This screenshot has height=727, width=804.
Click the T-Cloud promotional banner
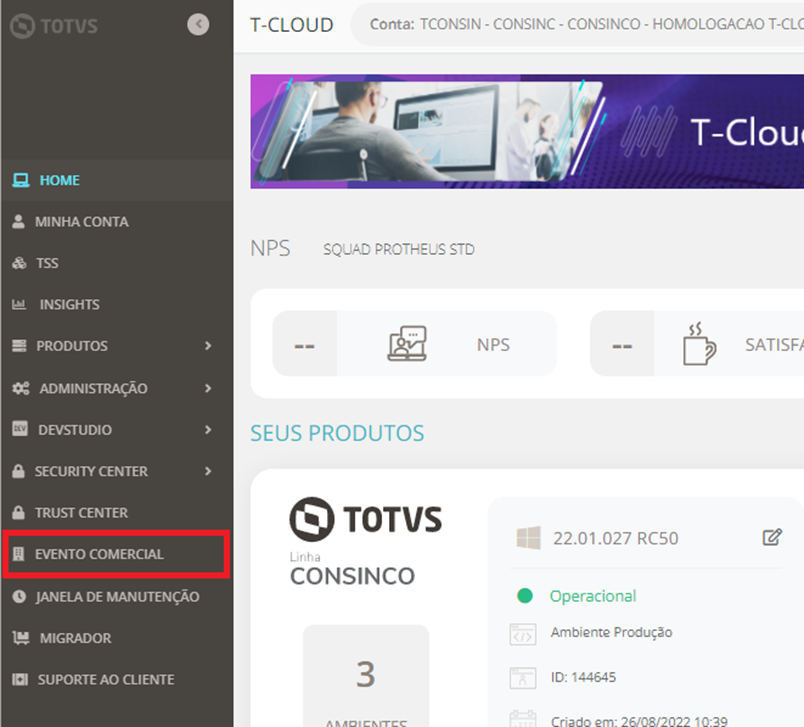click(x=527, y=132)
